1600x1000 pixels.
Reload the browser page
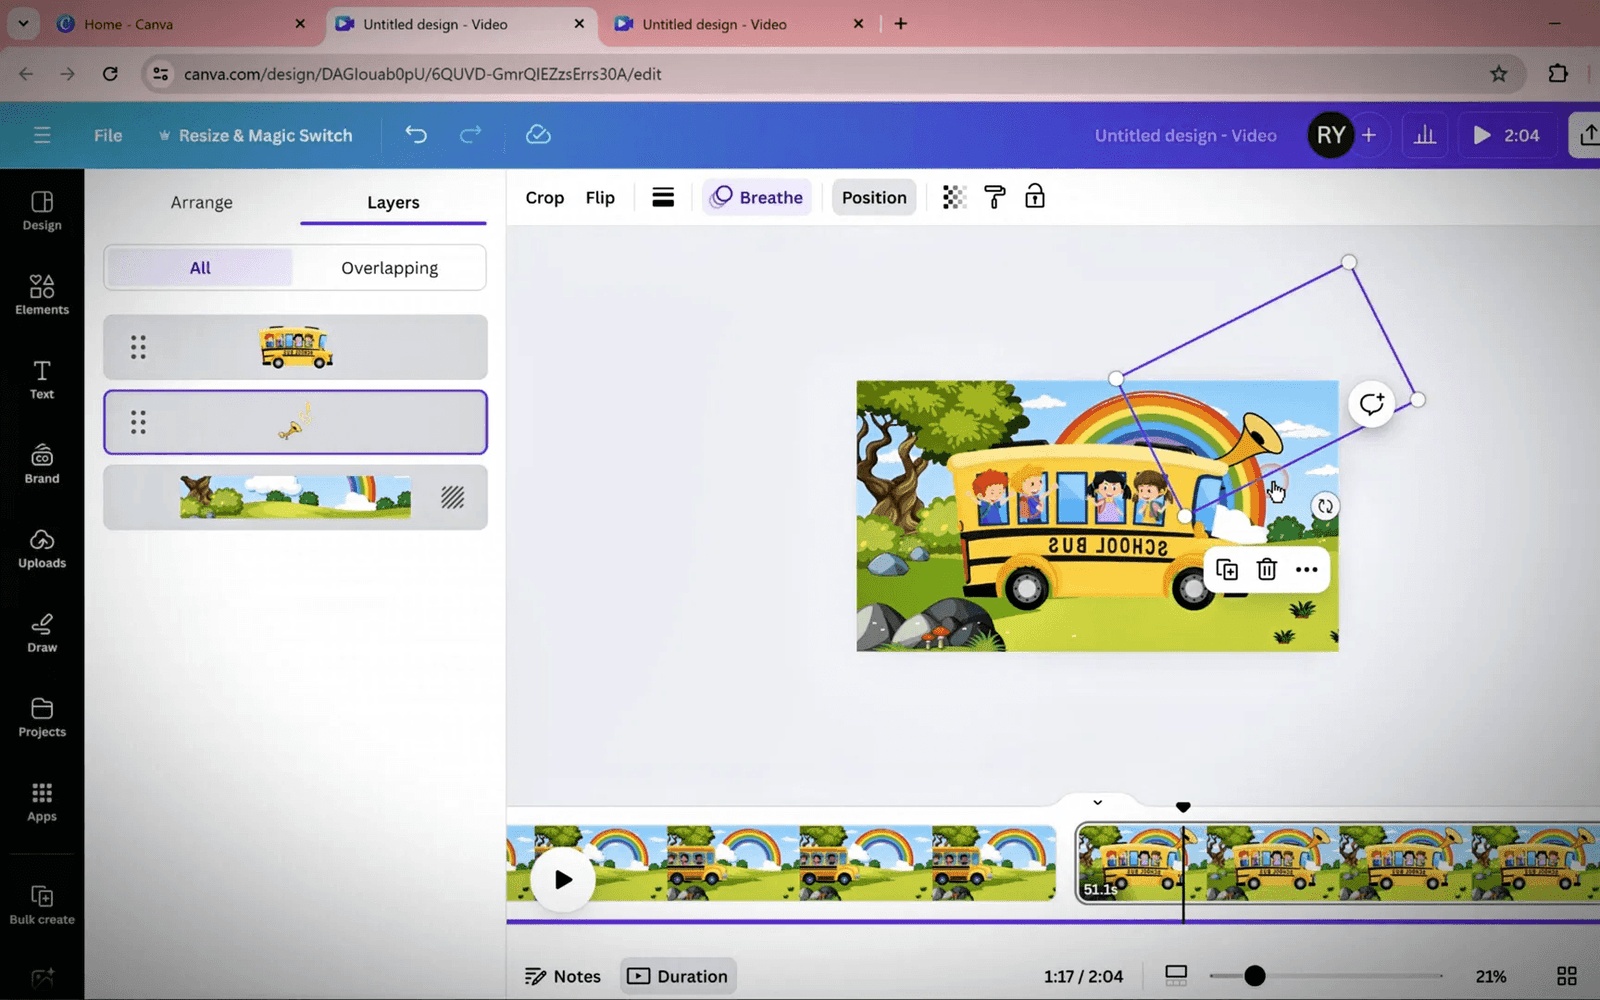point(110,73)
